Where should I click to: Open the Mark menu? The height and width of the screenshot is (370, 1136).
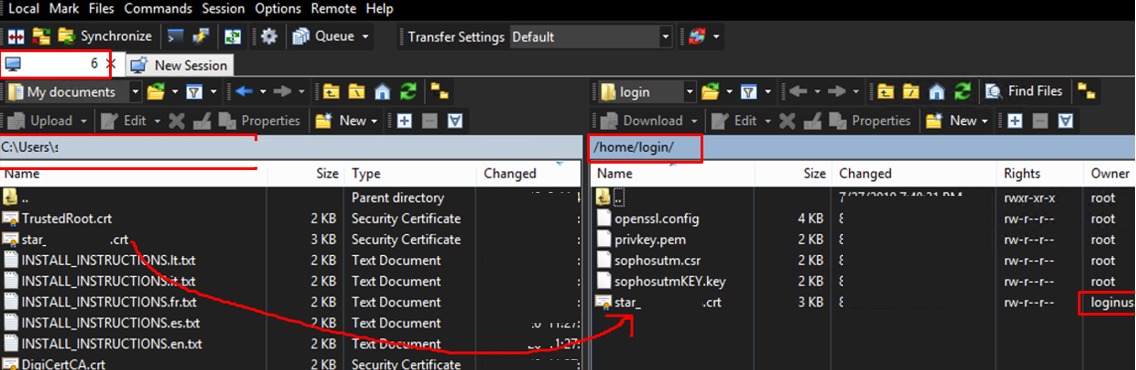[x=64, y=9]
